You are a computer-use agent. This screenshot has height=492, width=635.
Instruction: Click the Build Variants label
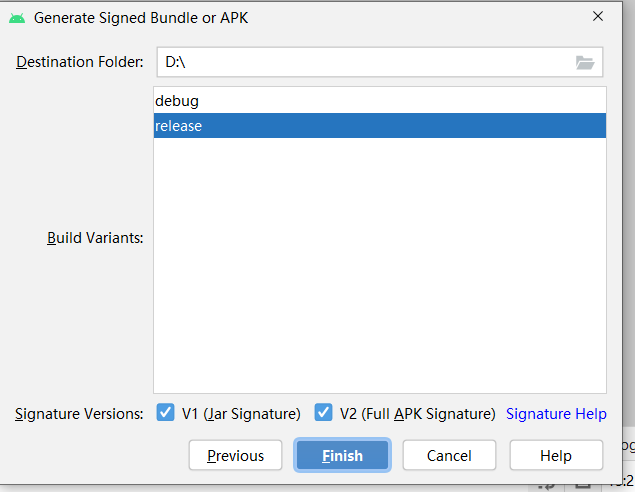click(x=95, y=238)
